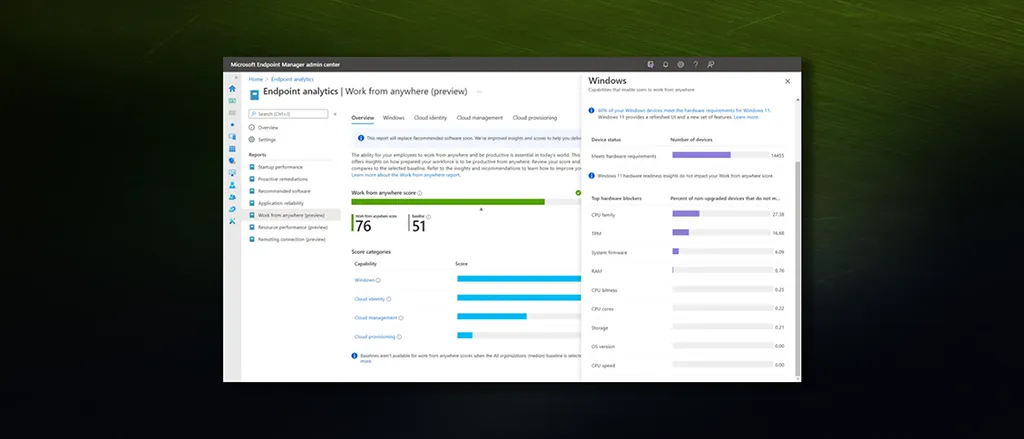Click info icon beside Cloud management capability
This screenshot has width=1024, height=439.
(x=401, y=318)
